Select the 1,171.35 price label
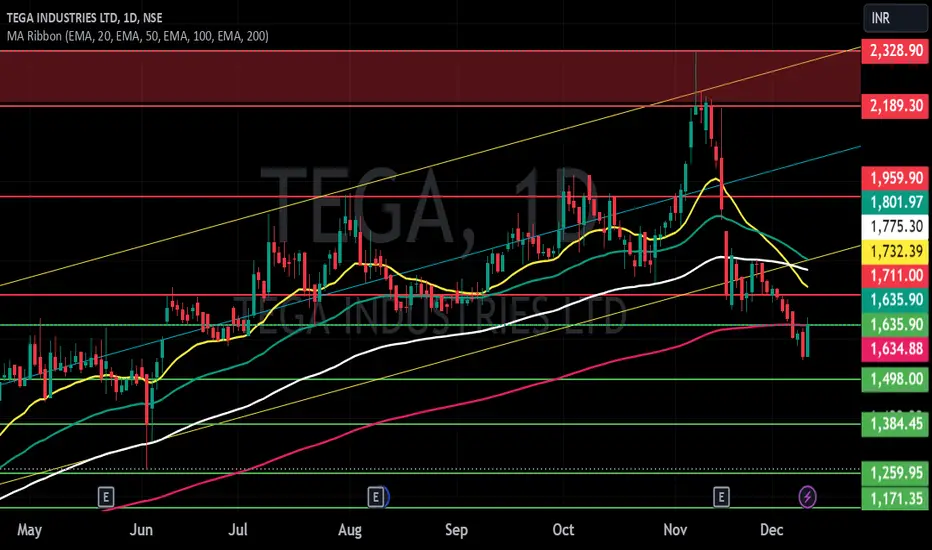 pyautogui.click(x=895, y=498)
